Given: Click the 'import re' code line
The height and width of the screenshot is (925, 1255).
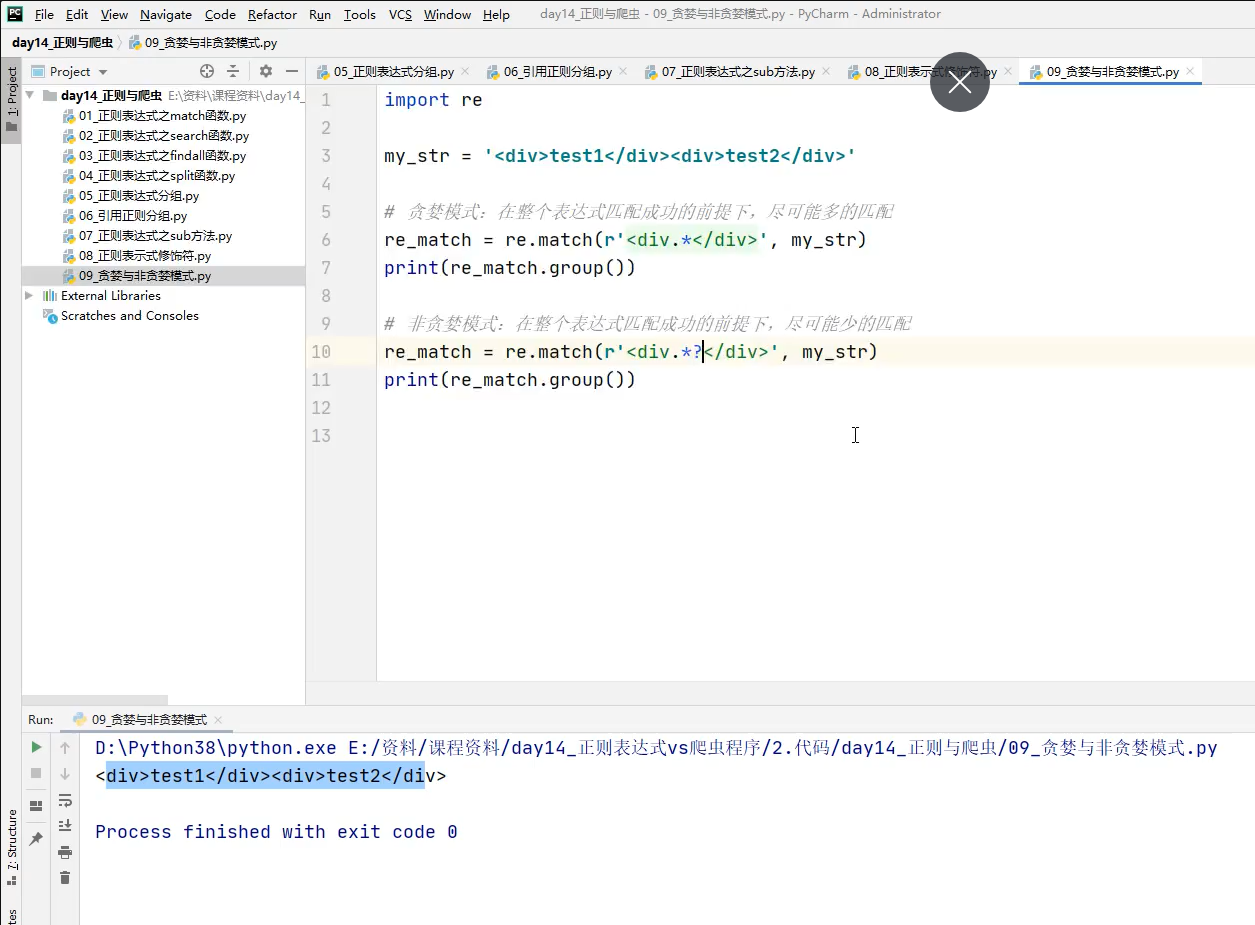Looking at the screenshot, I should (x=433, y=100).
